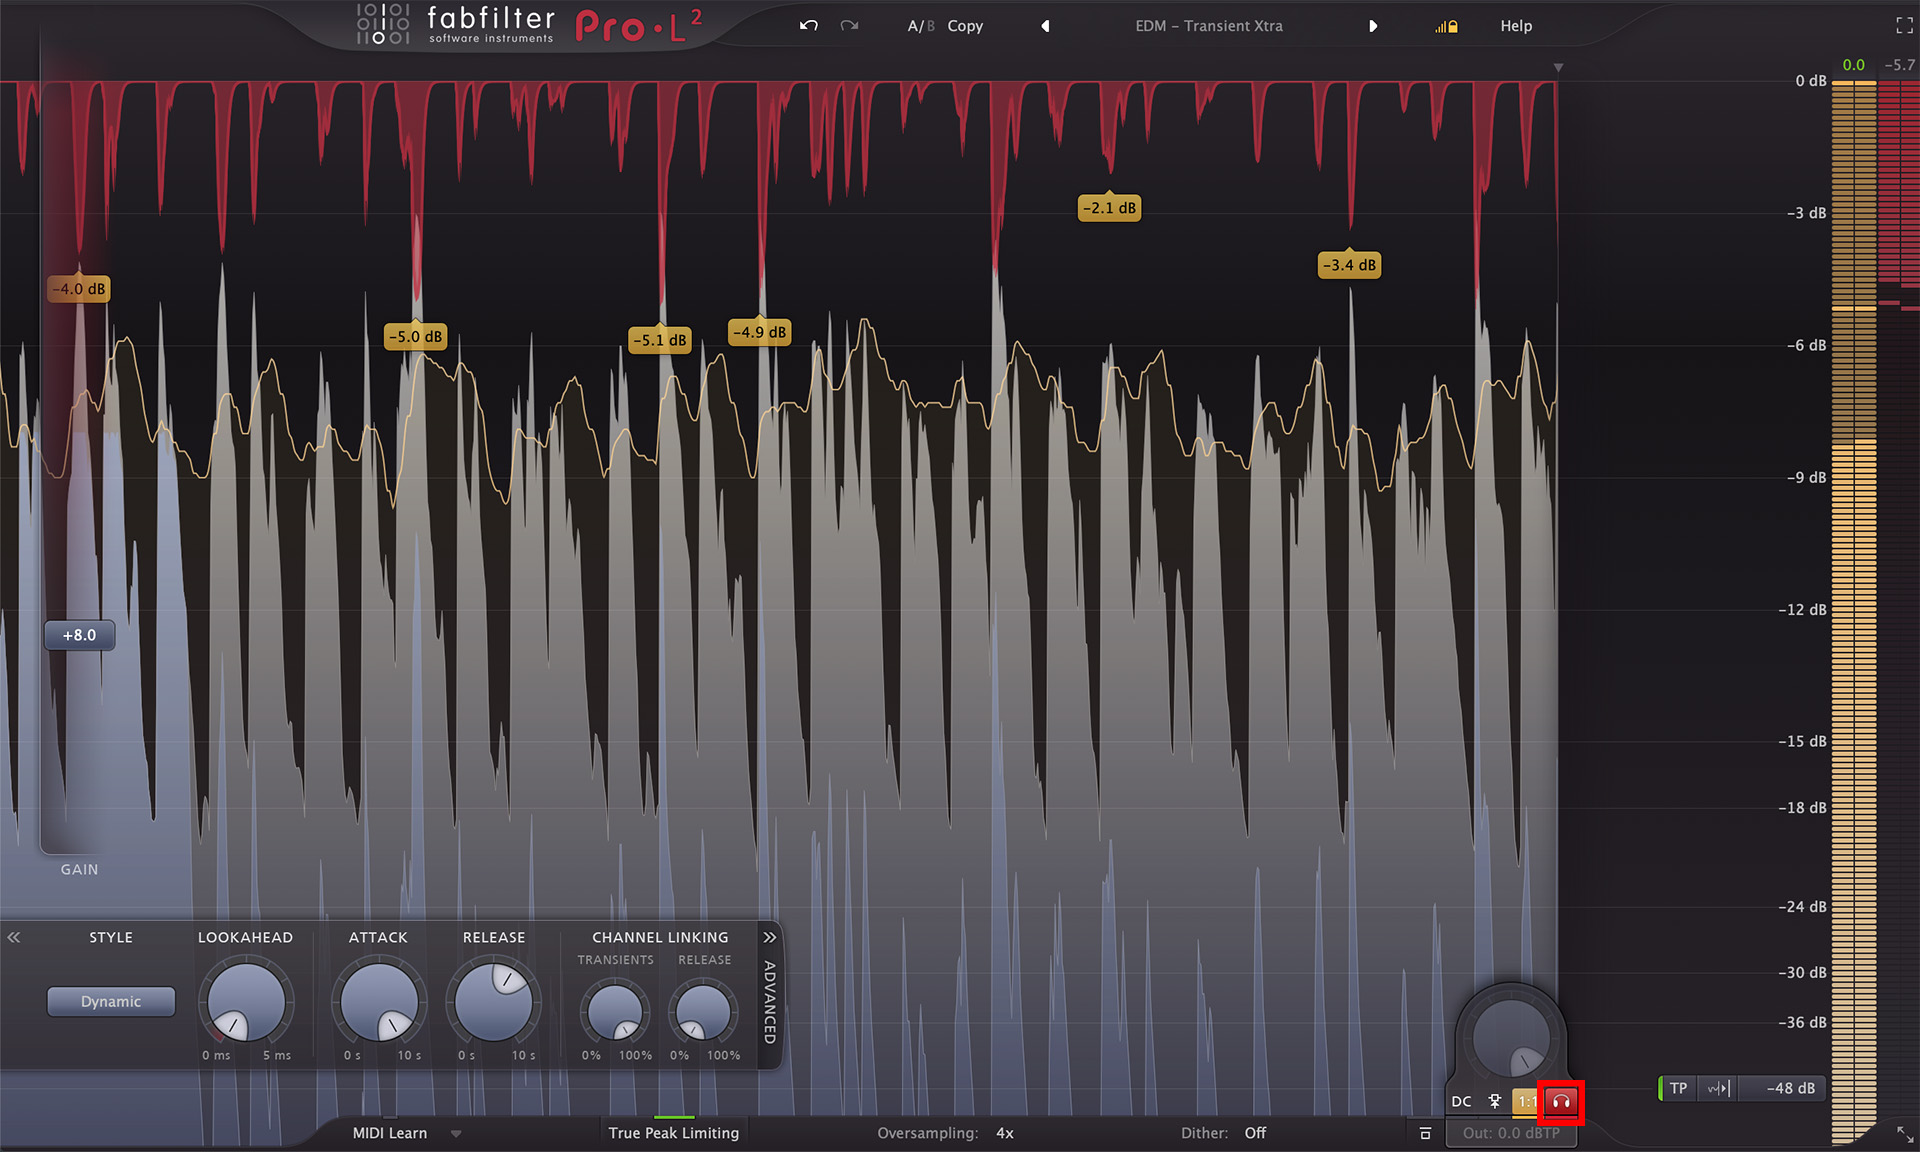Toggle True Peak Limiting
1920x1152 pixels.
pyautogui.click(x=674, y=1133)
